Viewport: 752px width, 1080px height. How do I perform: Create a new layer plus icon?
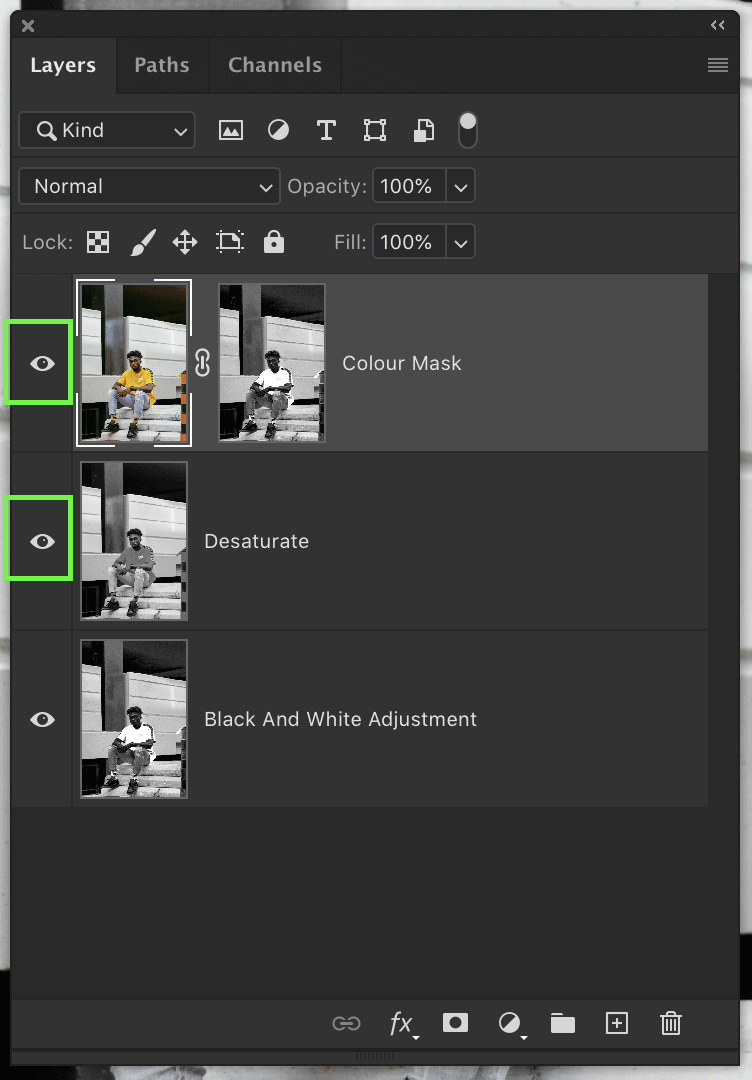[x=616, y=1024]
